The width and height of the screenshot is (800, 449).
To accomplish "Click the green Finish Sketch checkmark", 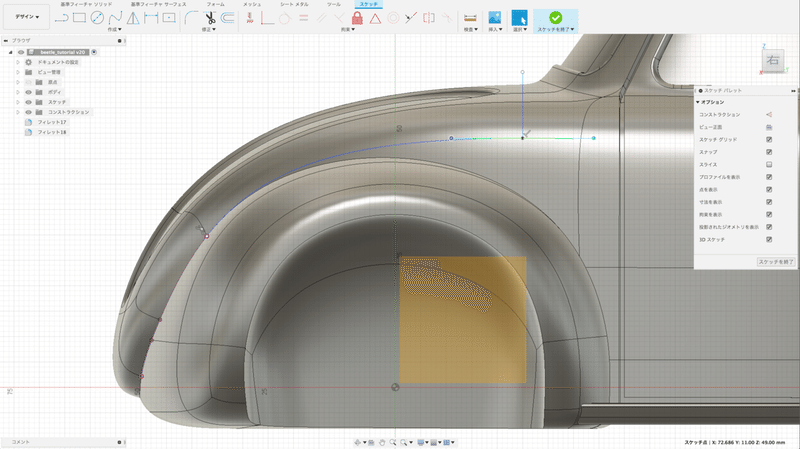I will point(555,17).
